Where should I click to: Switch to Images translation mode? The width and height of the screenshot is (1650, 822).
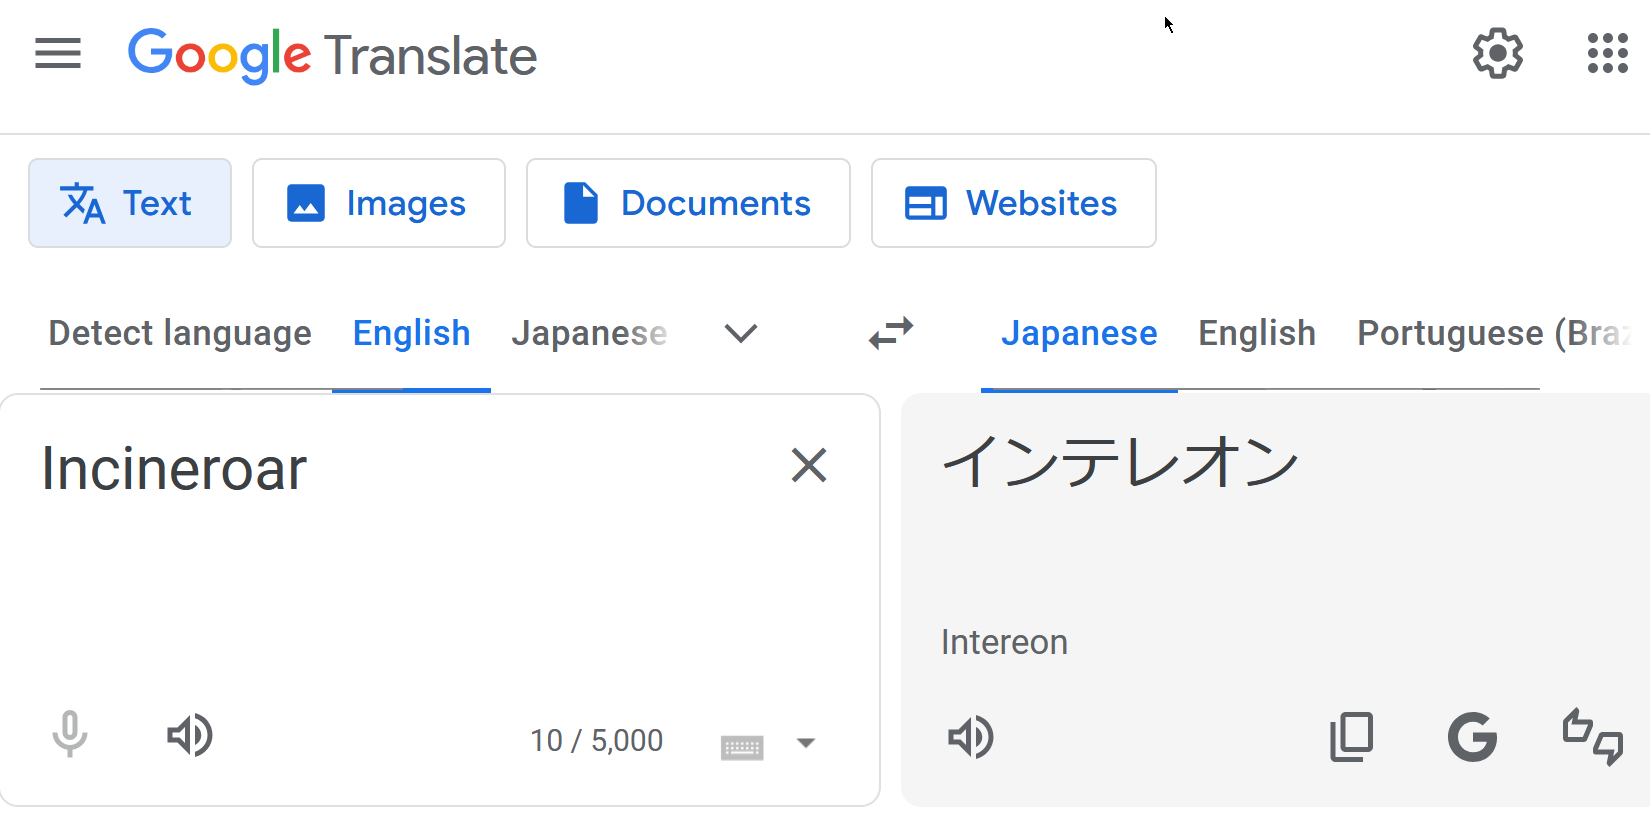[378, 203]
